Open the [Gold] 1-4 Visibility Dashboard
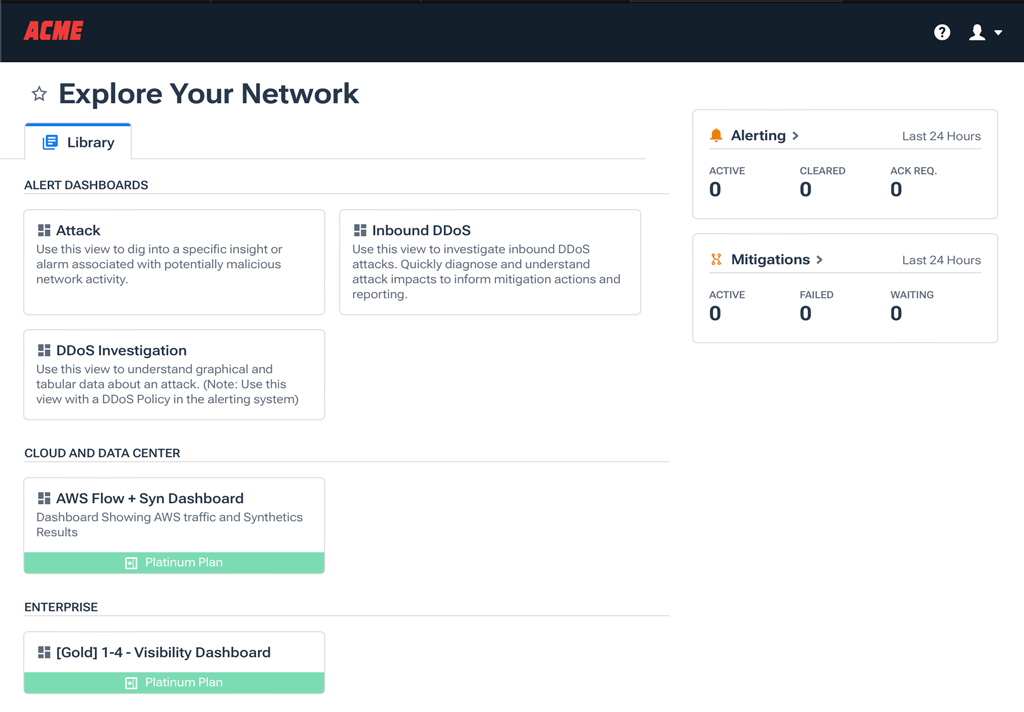1024x712 pixels. pyautogui.click(x=174, y=652)
